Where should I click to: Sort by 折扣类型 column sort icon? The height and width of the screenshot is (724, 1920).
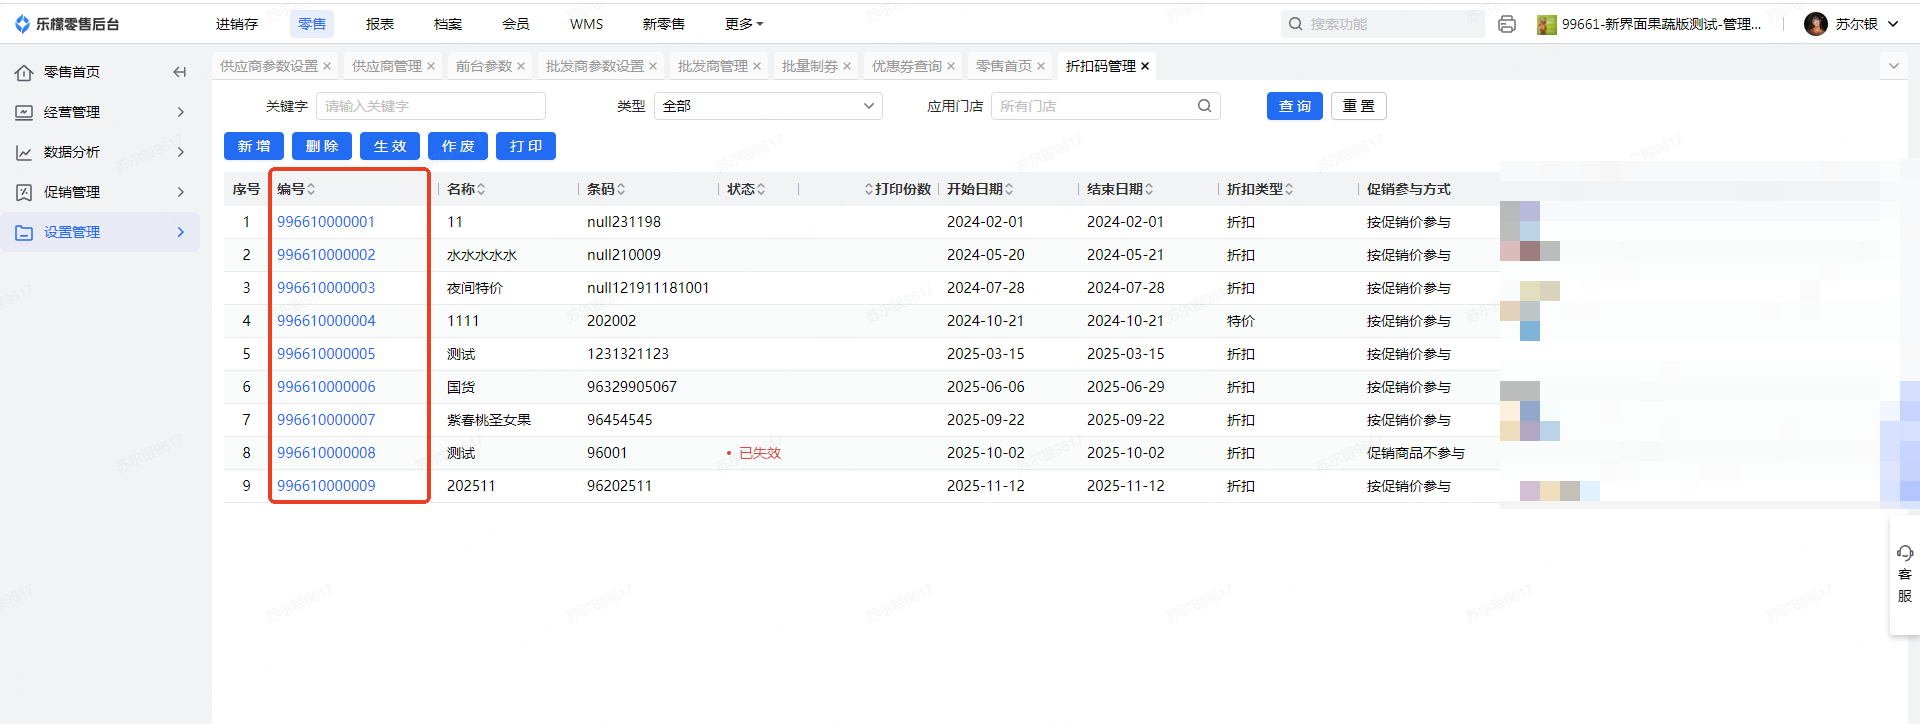(1289, 189)
